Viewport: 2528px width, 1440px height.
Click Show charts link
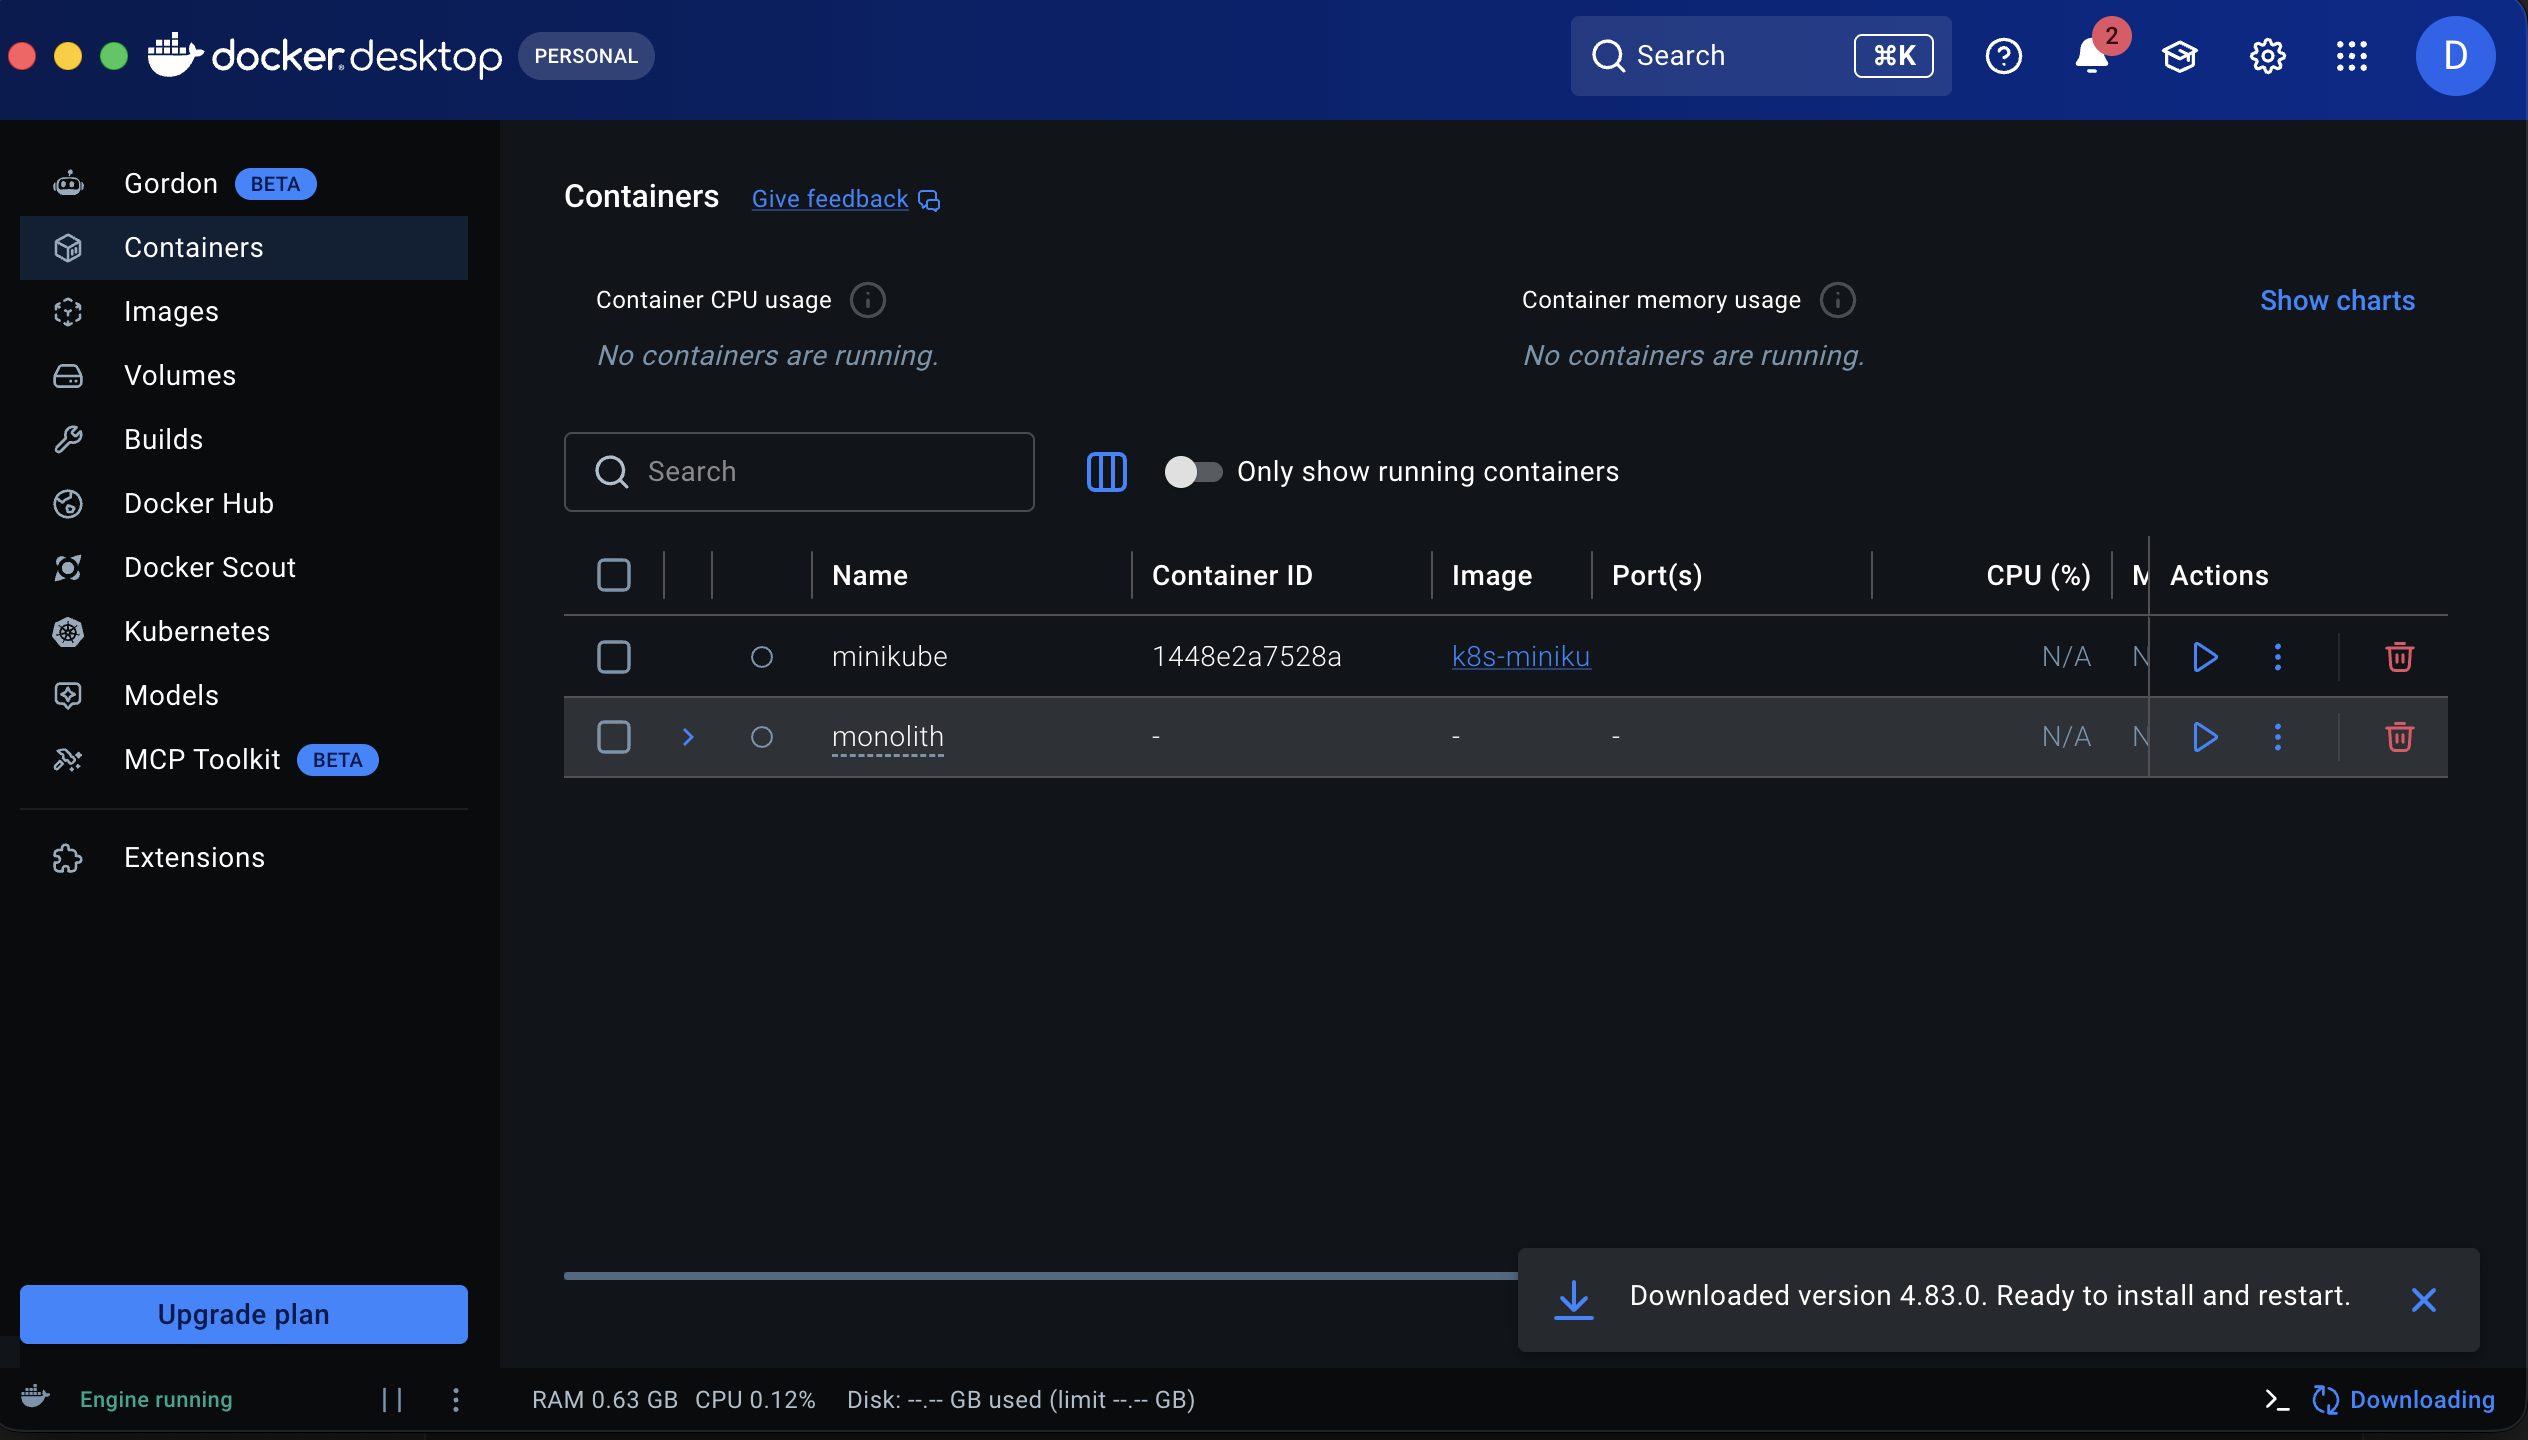[x=2337, y=301]
